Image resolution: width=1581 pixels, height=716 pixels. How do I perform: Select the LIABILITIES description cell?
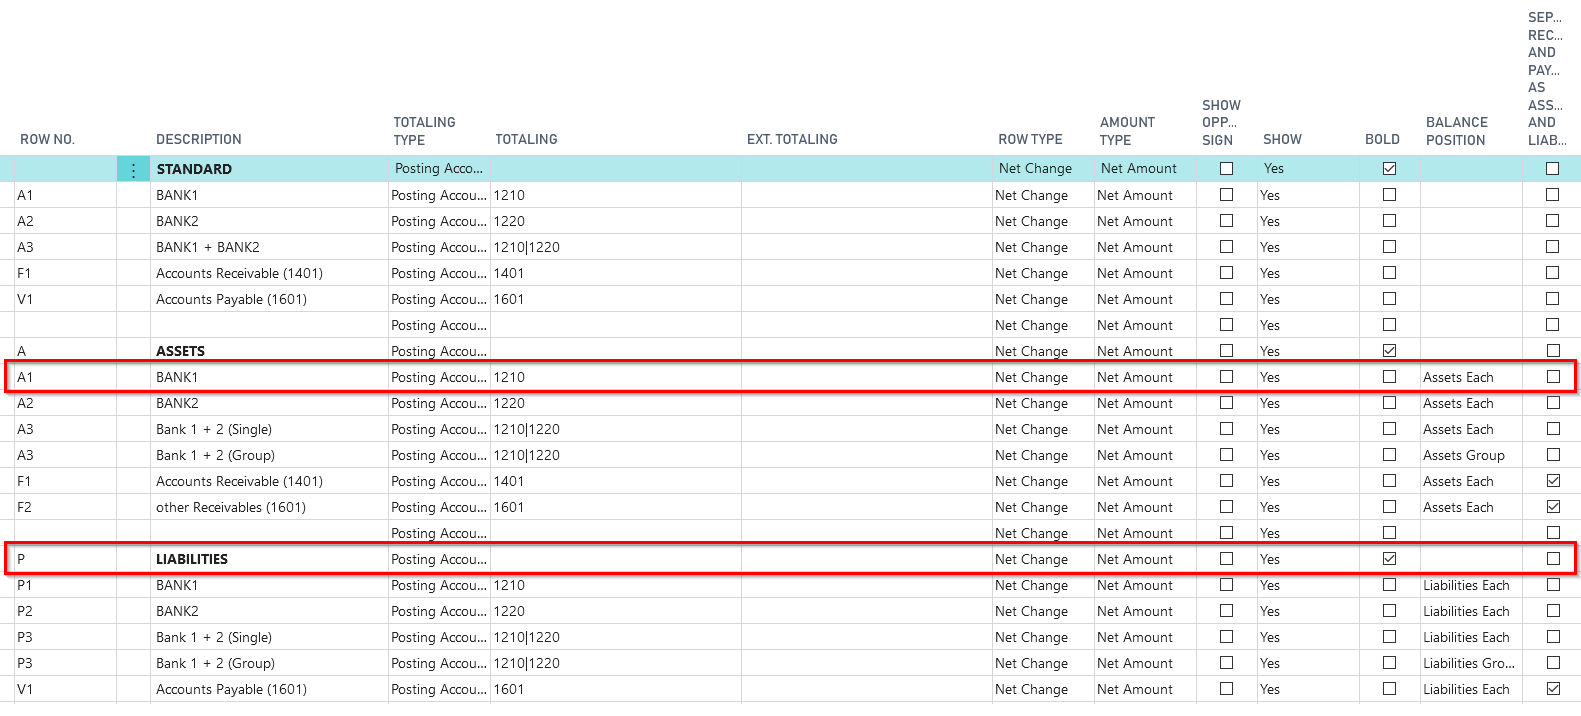click(x=192, y=559)
